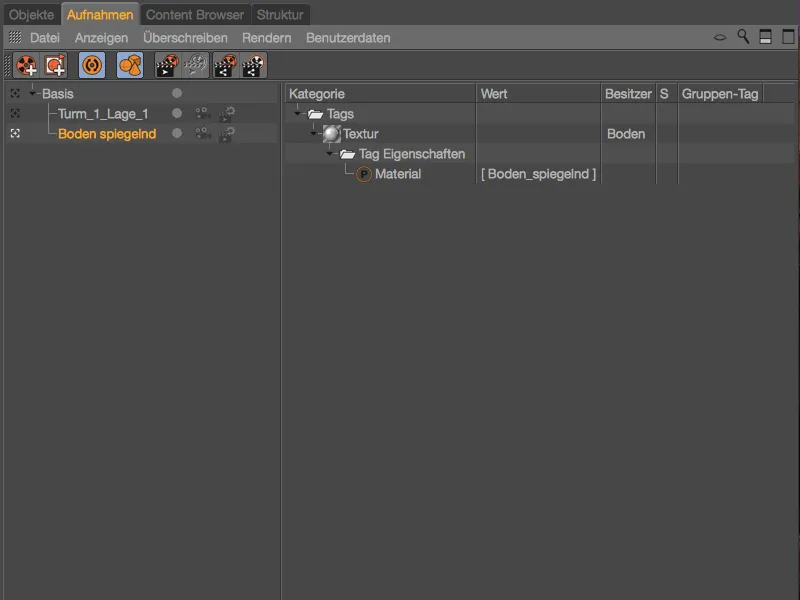Click the last Team Render clapperboard icon

click(254, 65)
